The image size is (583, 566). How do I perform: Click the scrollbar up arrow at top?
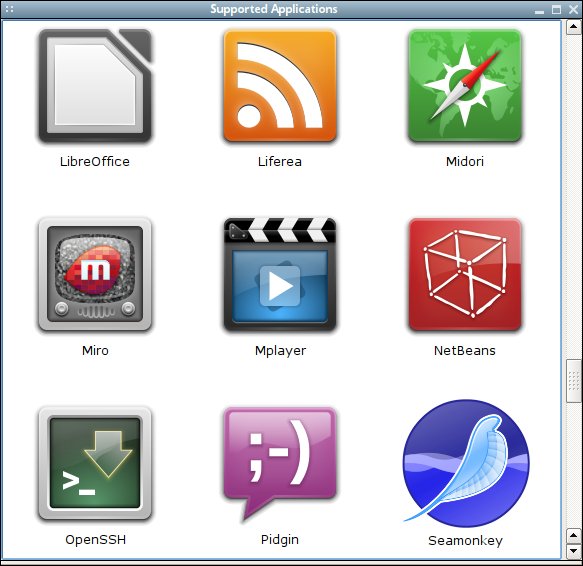click(x=573, y=27)
